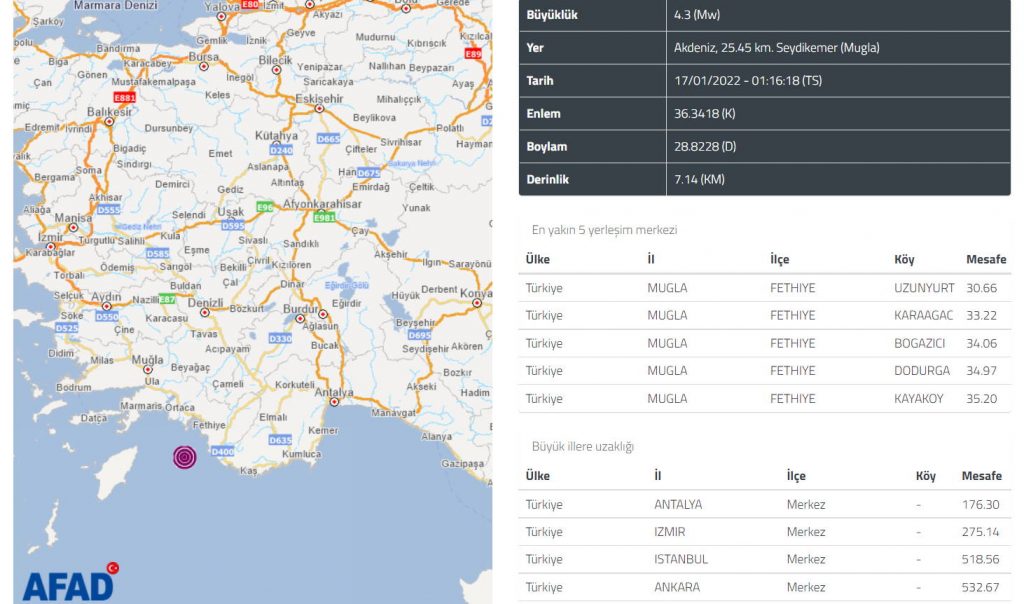Click the Derinlik value 7.14 (KM)

click(x=699, y=180)
